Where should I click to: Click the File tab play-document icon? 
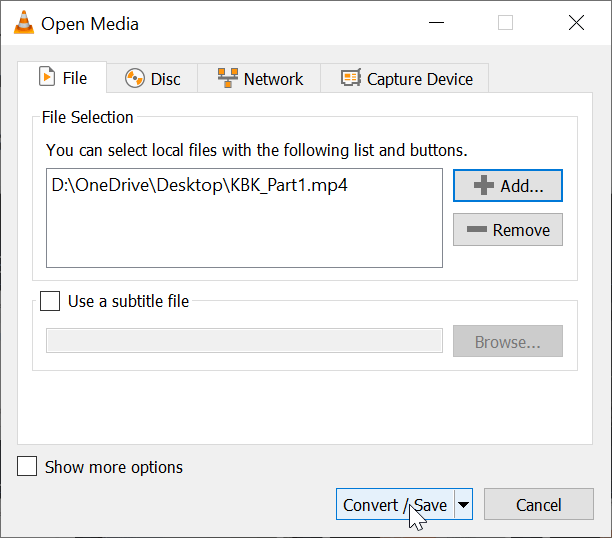point(47,76)
